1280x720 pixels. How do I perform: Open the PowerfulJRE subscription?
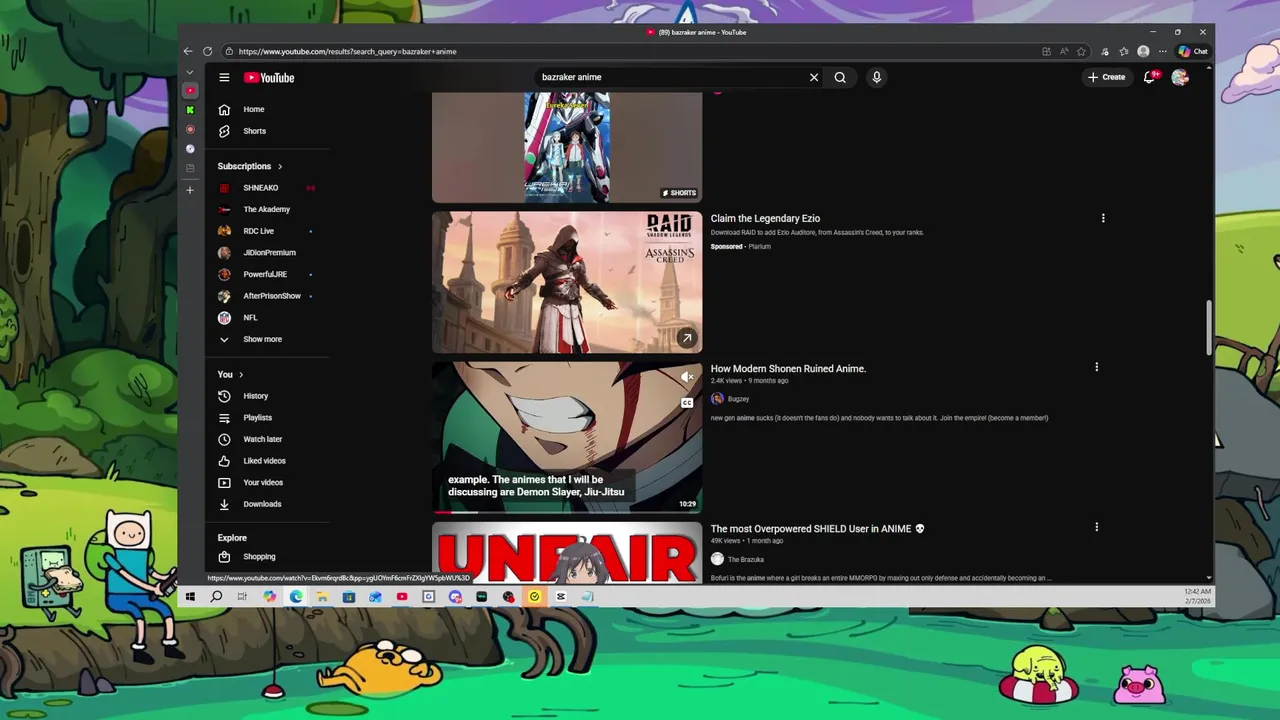pyautogui.click(x=268, y=274)
